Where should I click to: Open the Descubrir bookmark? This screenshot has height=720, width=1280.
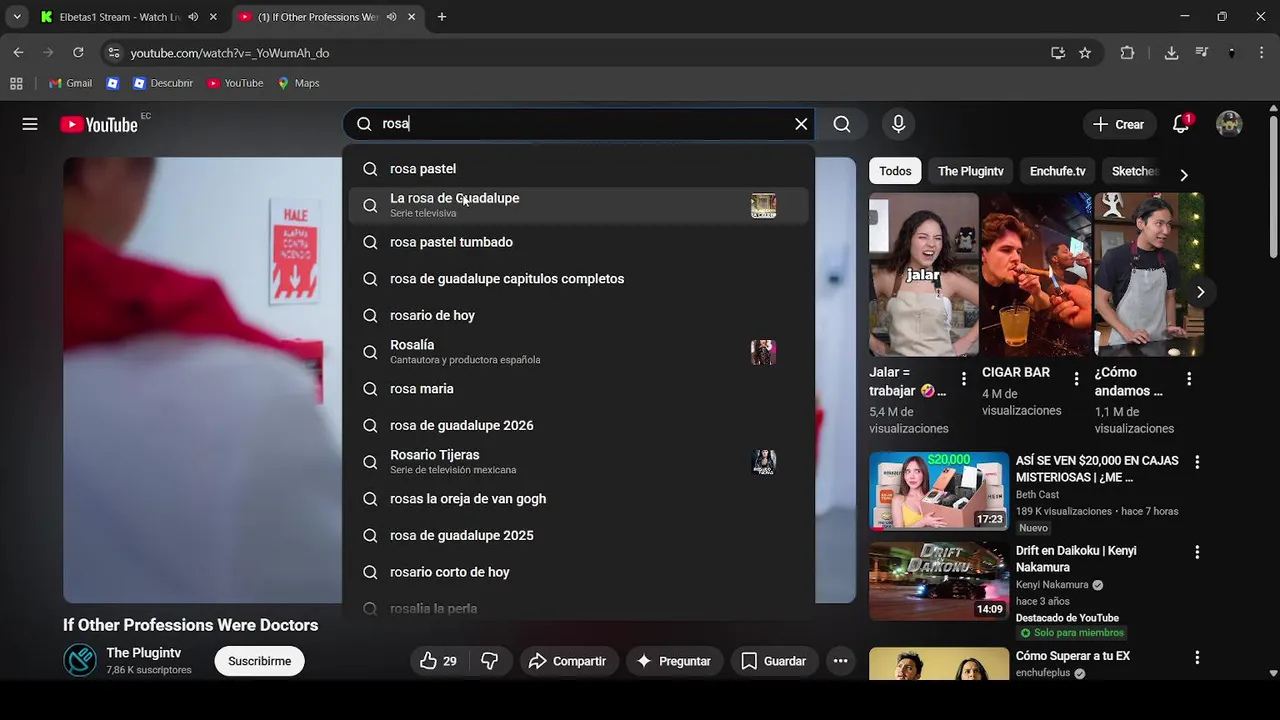coord(163,83)
